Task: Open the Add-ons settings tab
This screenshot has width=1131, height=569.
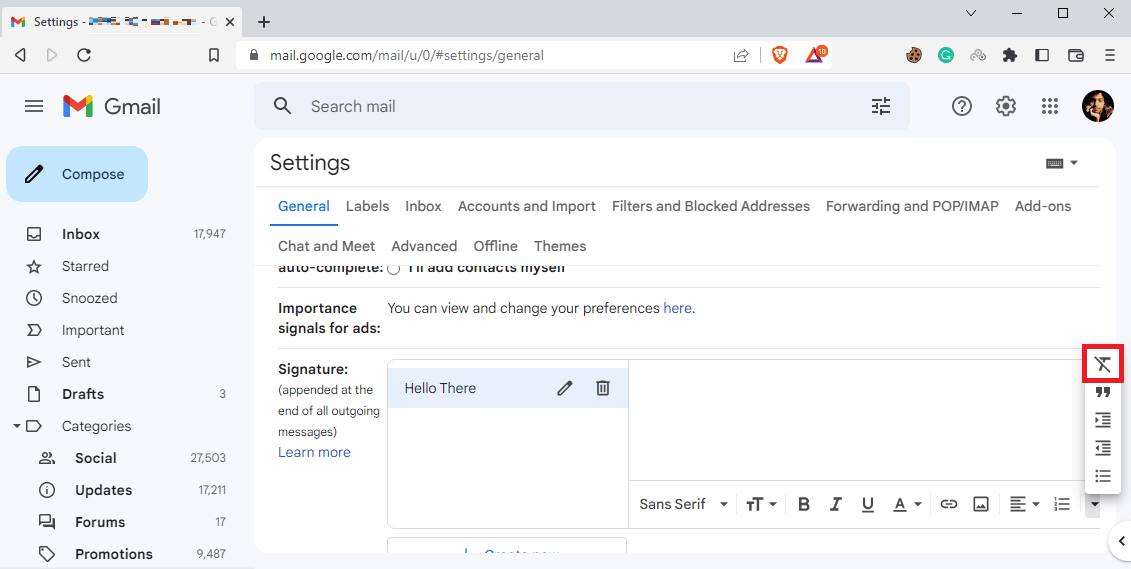Action: point(1042,206)
